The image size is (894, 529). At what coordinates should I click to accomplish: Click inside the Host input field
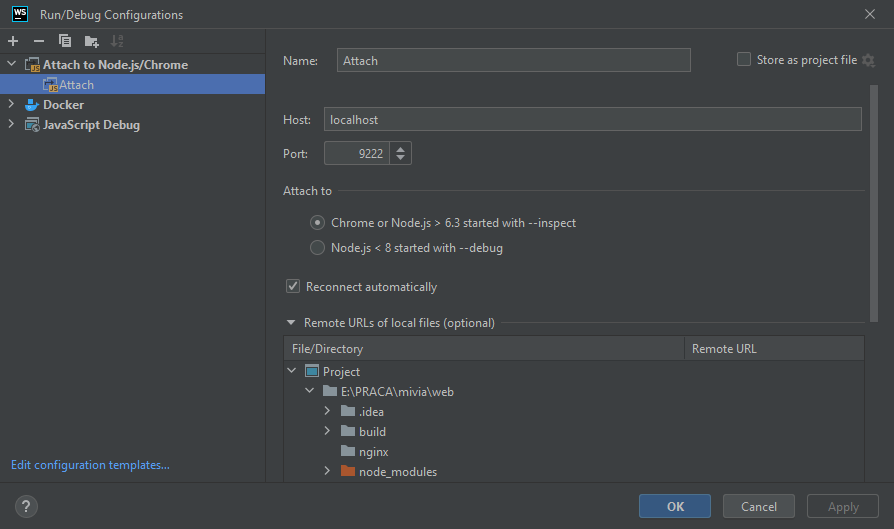pos(592,120)
